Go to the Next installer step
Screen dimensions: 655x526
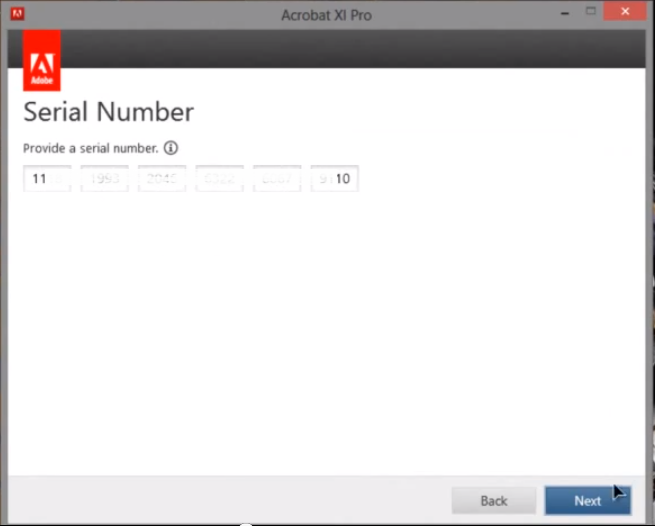[588, 501]
